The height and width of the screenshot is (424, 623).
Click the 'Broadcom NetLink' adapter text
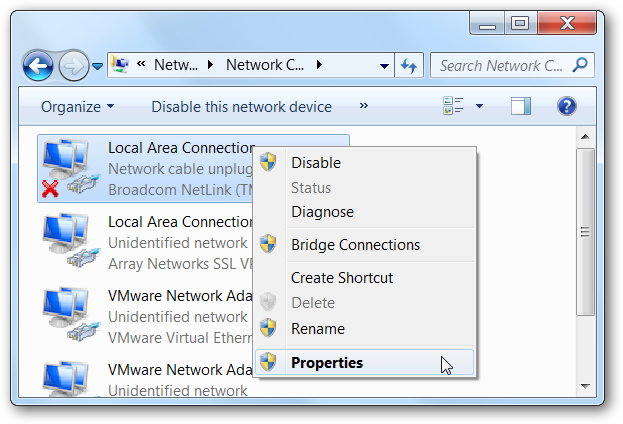[x=180, y=190]
